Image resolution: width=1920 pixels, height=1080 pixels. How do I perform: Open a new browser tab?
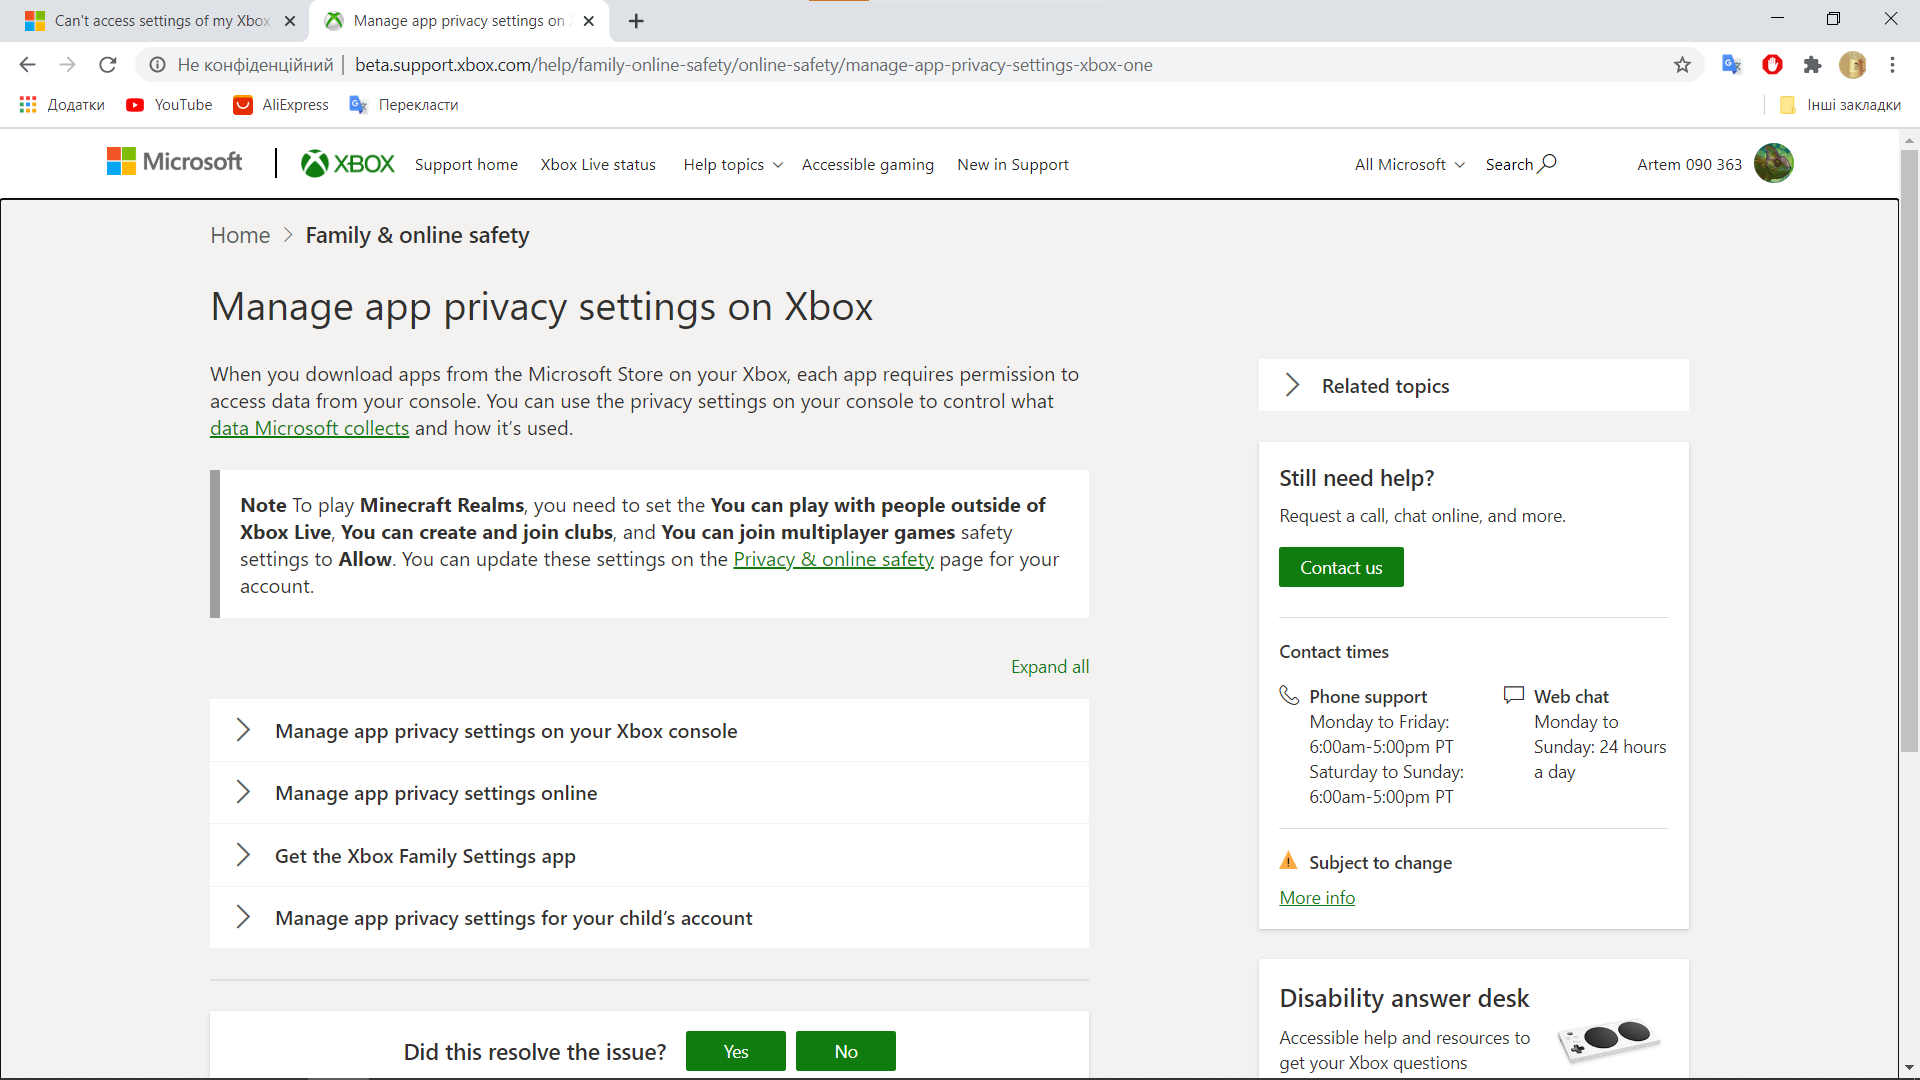[636, 21]
